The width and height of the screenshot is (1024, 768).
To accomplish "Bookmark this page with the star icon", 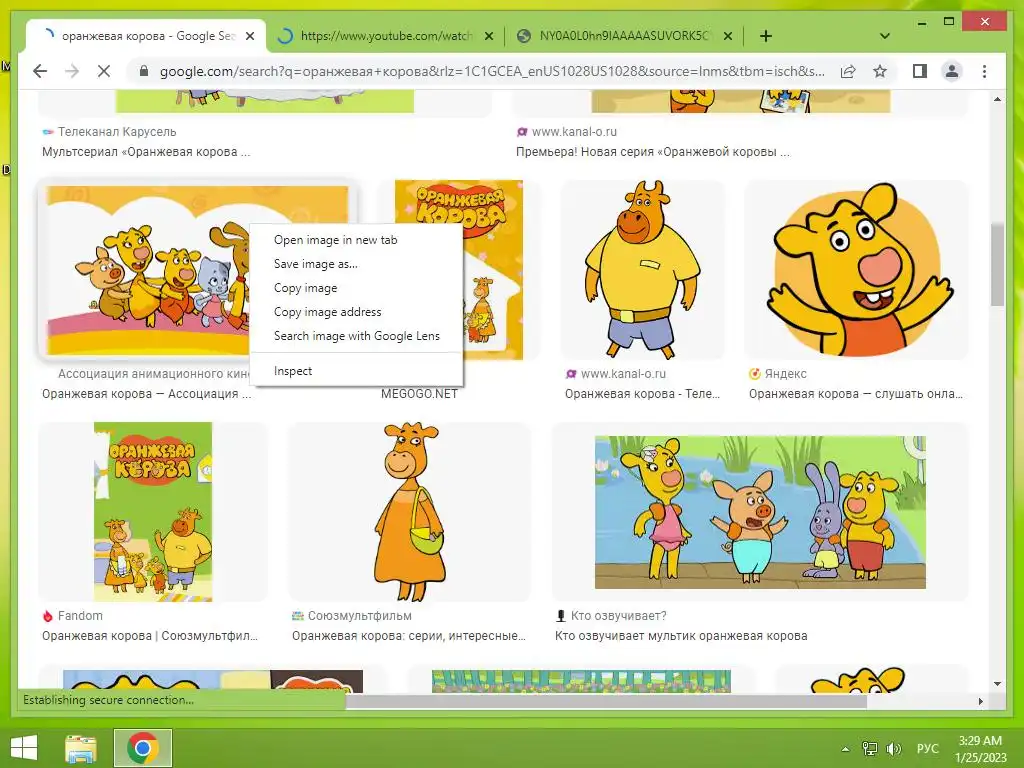I will pos(880,71).
